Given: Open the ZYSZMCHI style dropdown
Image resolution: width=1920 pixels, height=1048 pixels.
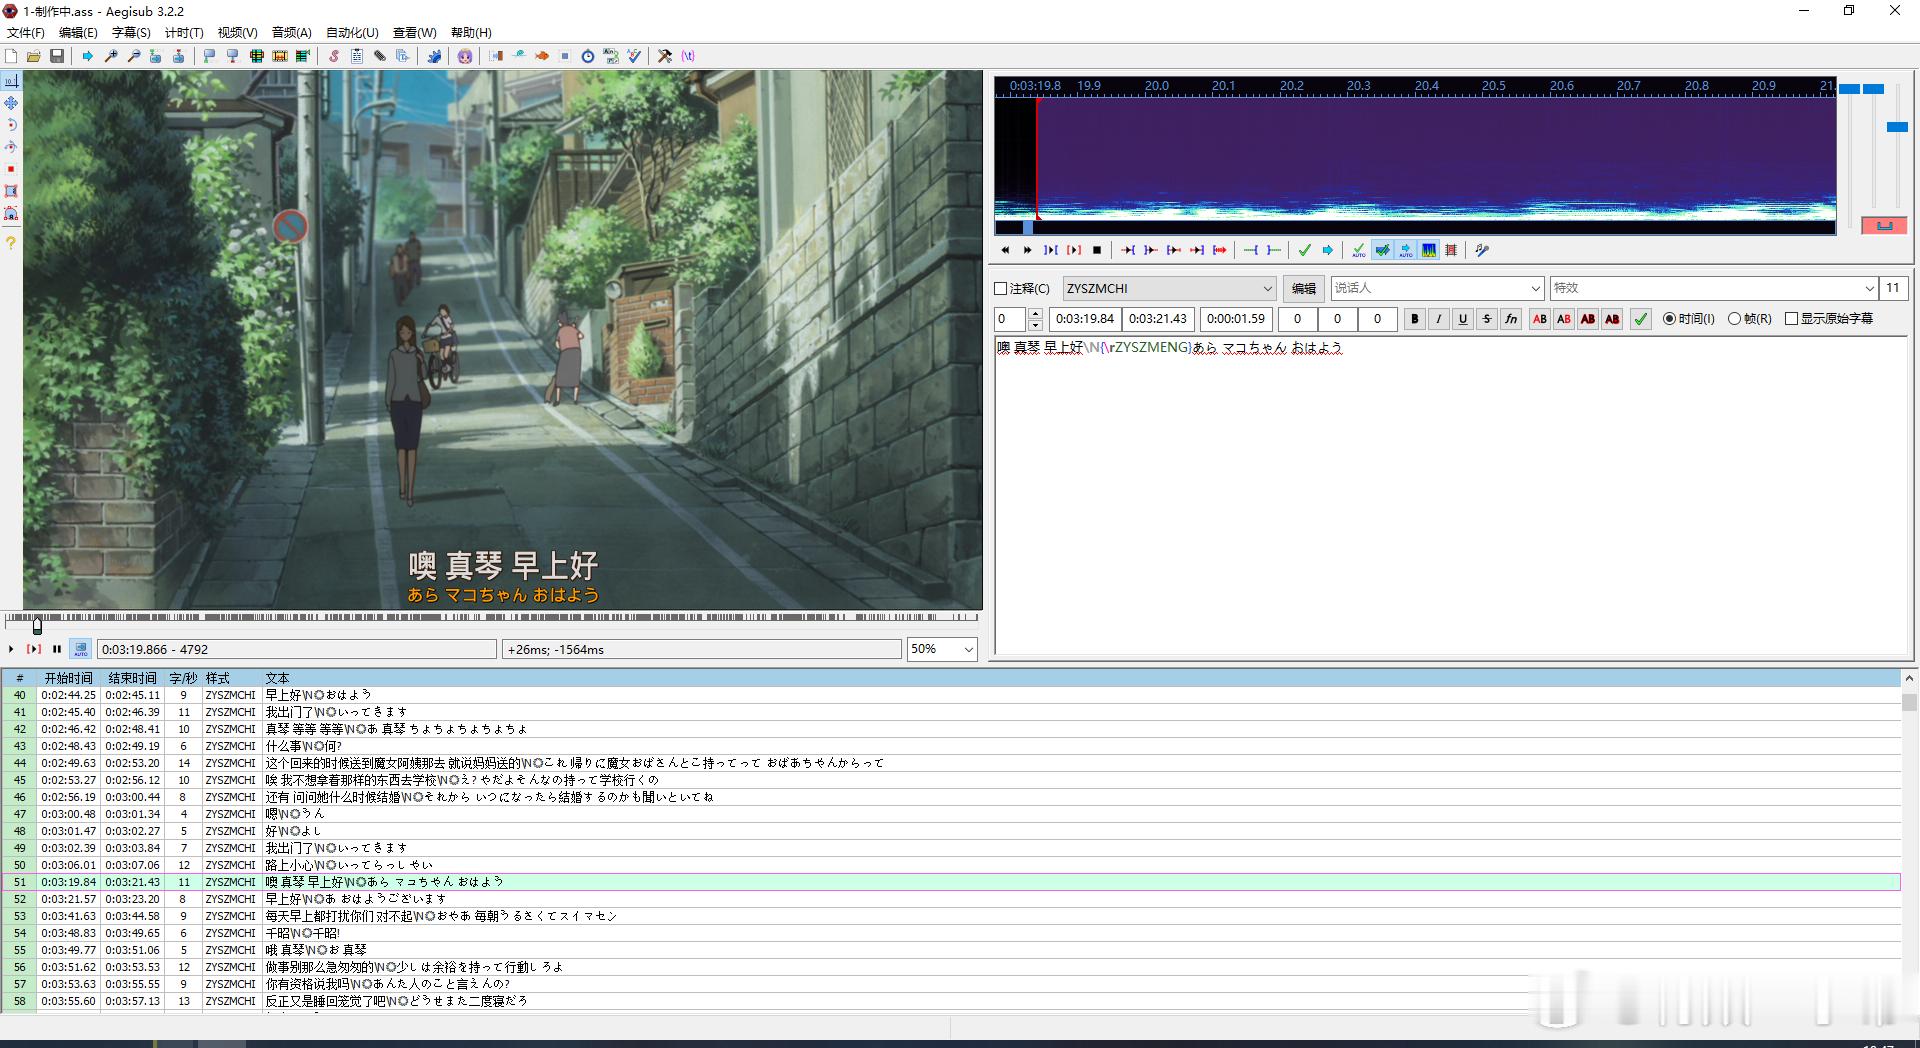Looking at the screenshot, I should pyautogui.click(x=1169, y=288).
